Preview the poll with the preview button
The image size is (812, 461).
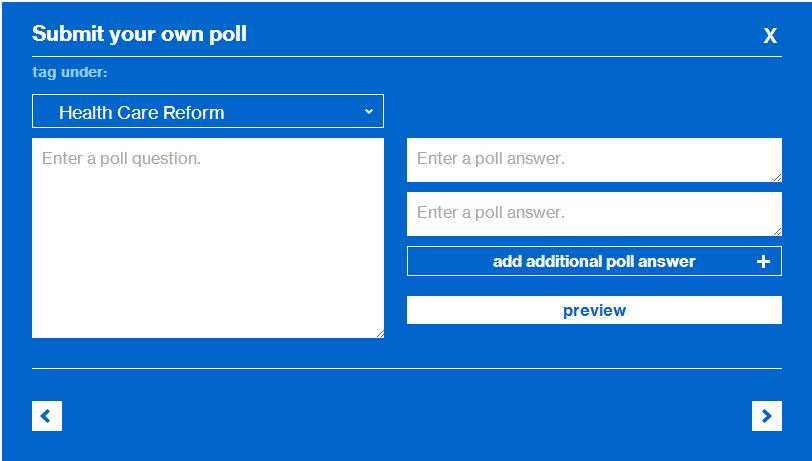pyautogui.click(x=594, y=310)
